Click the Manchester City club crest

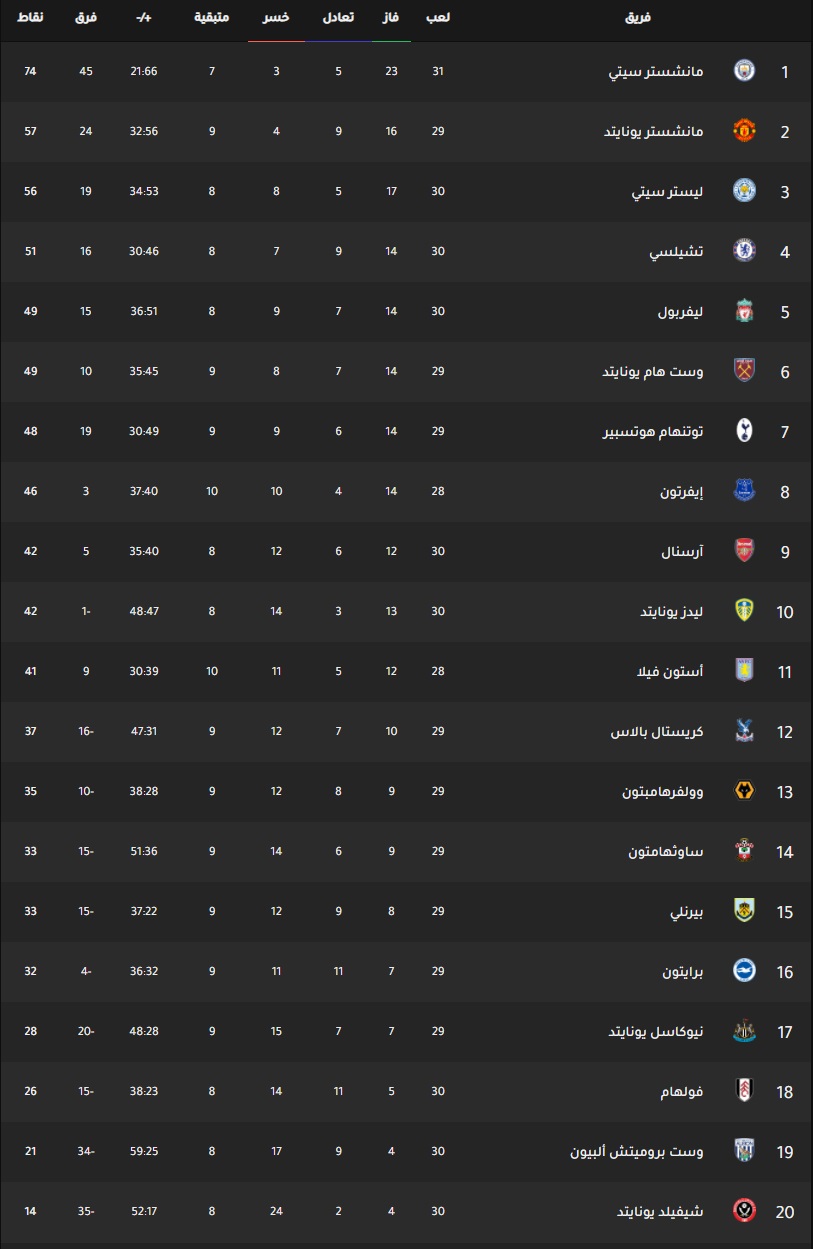click(744, 71)
